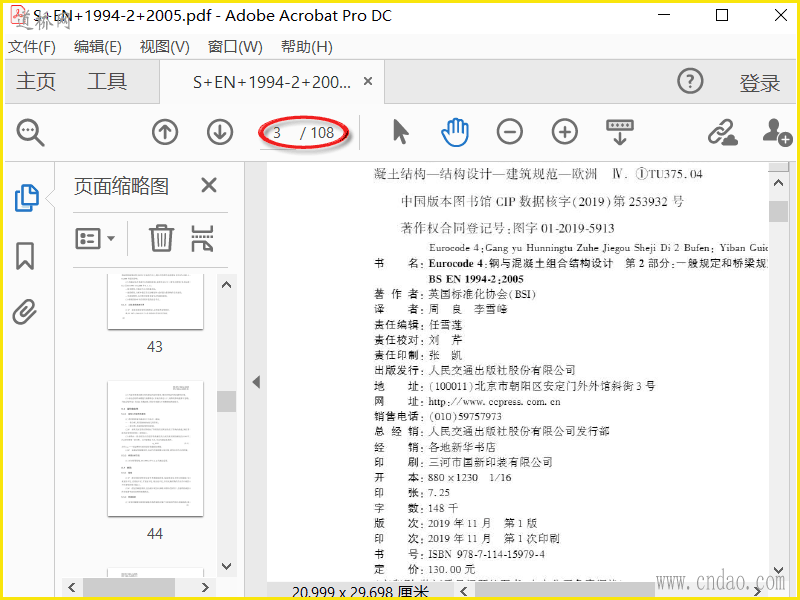The width and height of the screenshot is (800, 600).
Task: Select page thumbnail 44
Action: (155, 448)
